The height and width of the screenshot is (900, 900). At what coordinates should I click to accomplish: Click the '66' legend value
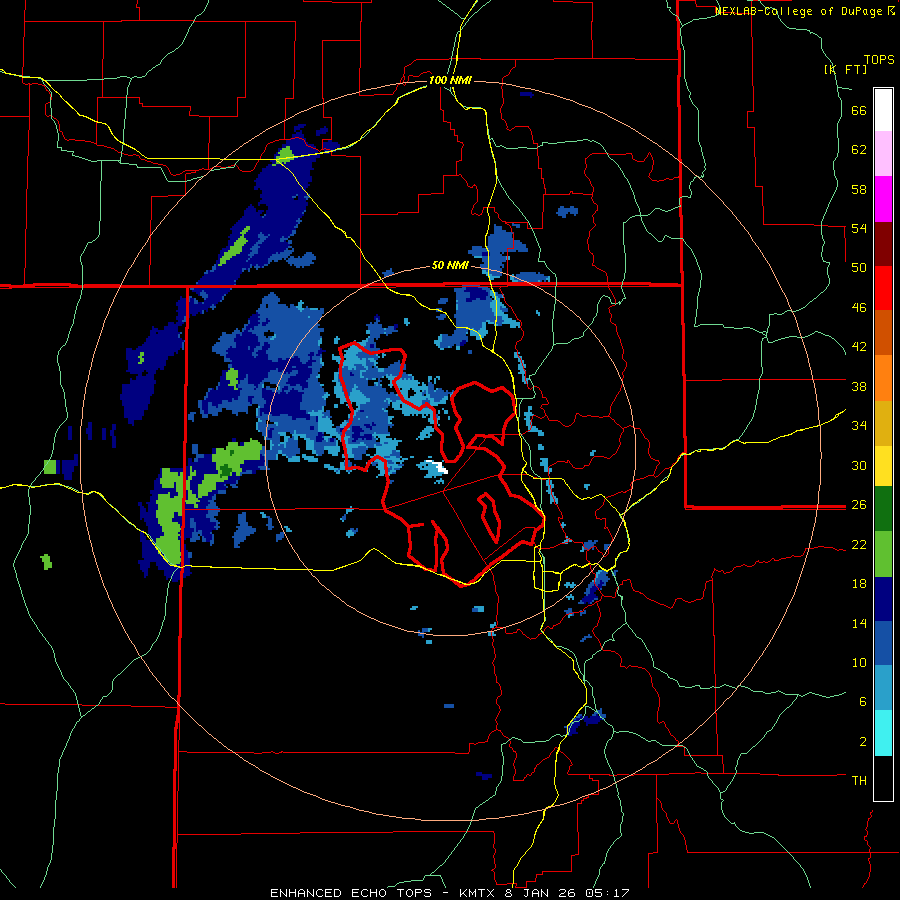click(859, 110)
